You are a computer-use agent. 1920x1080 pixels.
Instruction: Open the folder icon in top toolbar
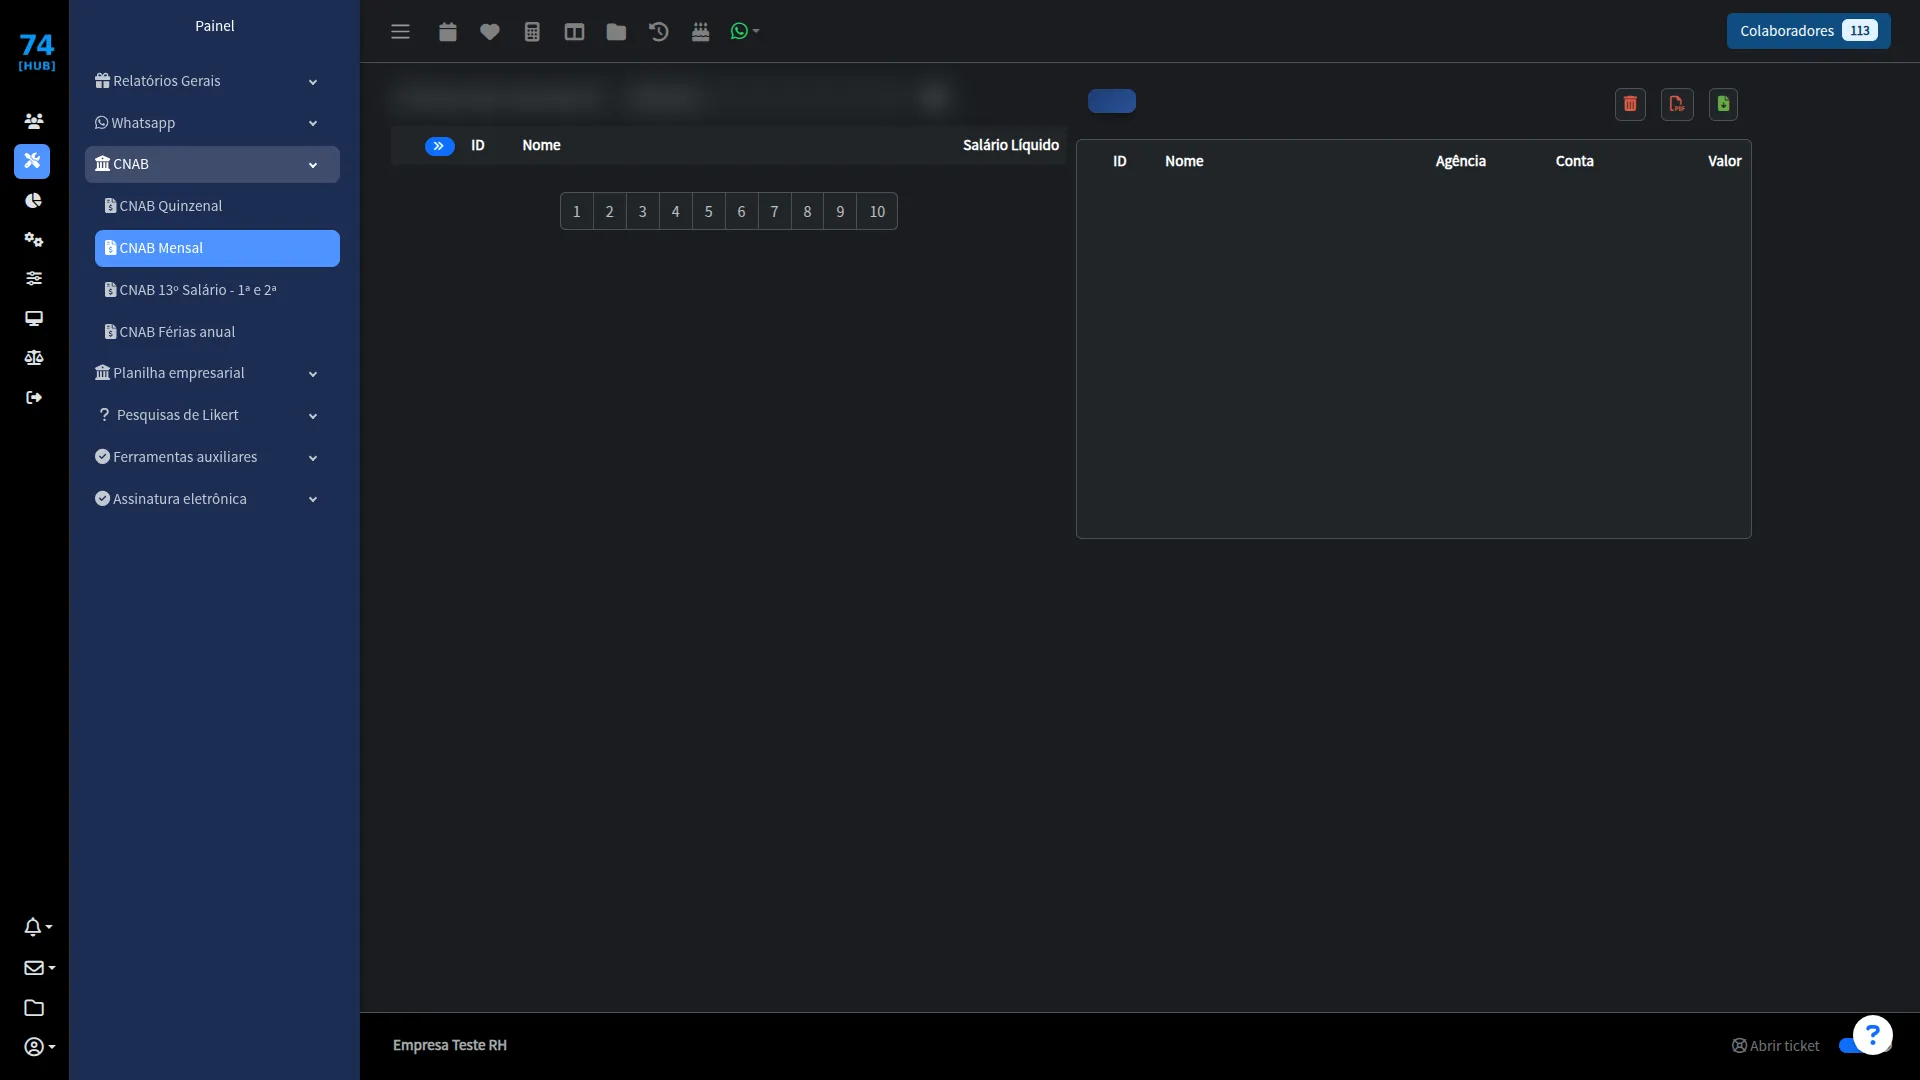pyautogui.click(x=616, y=32)
